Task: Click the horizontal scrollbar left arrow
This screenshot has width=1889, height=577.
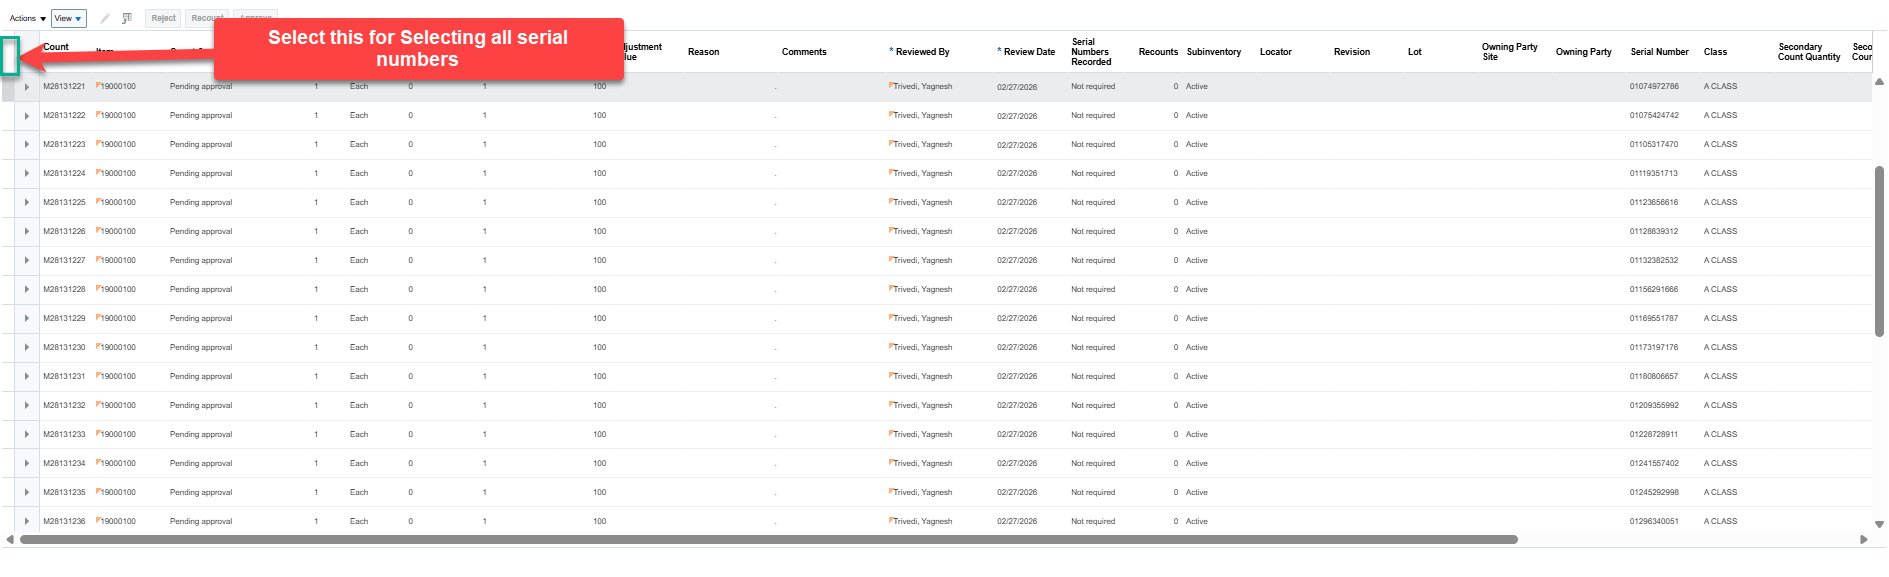Action: click(10, 539)
